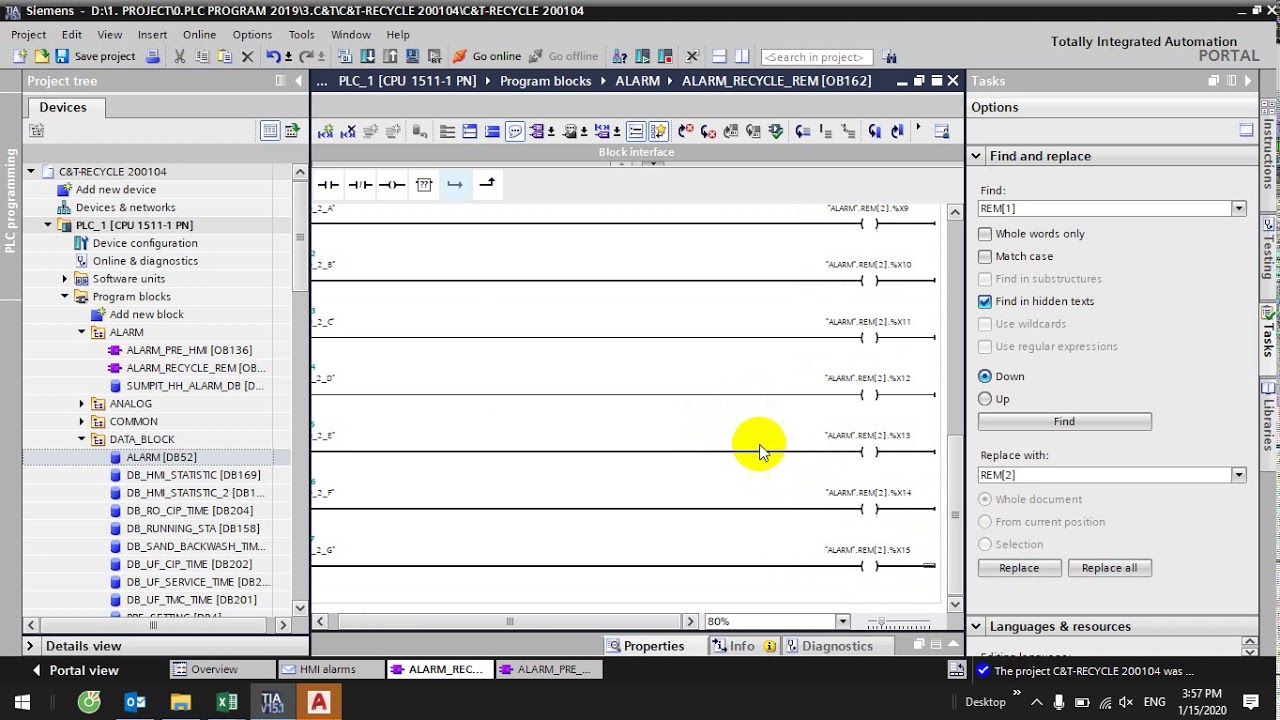The image size is (1280, 720).
Task: Click the Replace all button
Action: tap(1109, 568)
